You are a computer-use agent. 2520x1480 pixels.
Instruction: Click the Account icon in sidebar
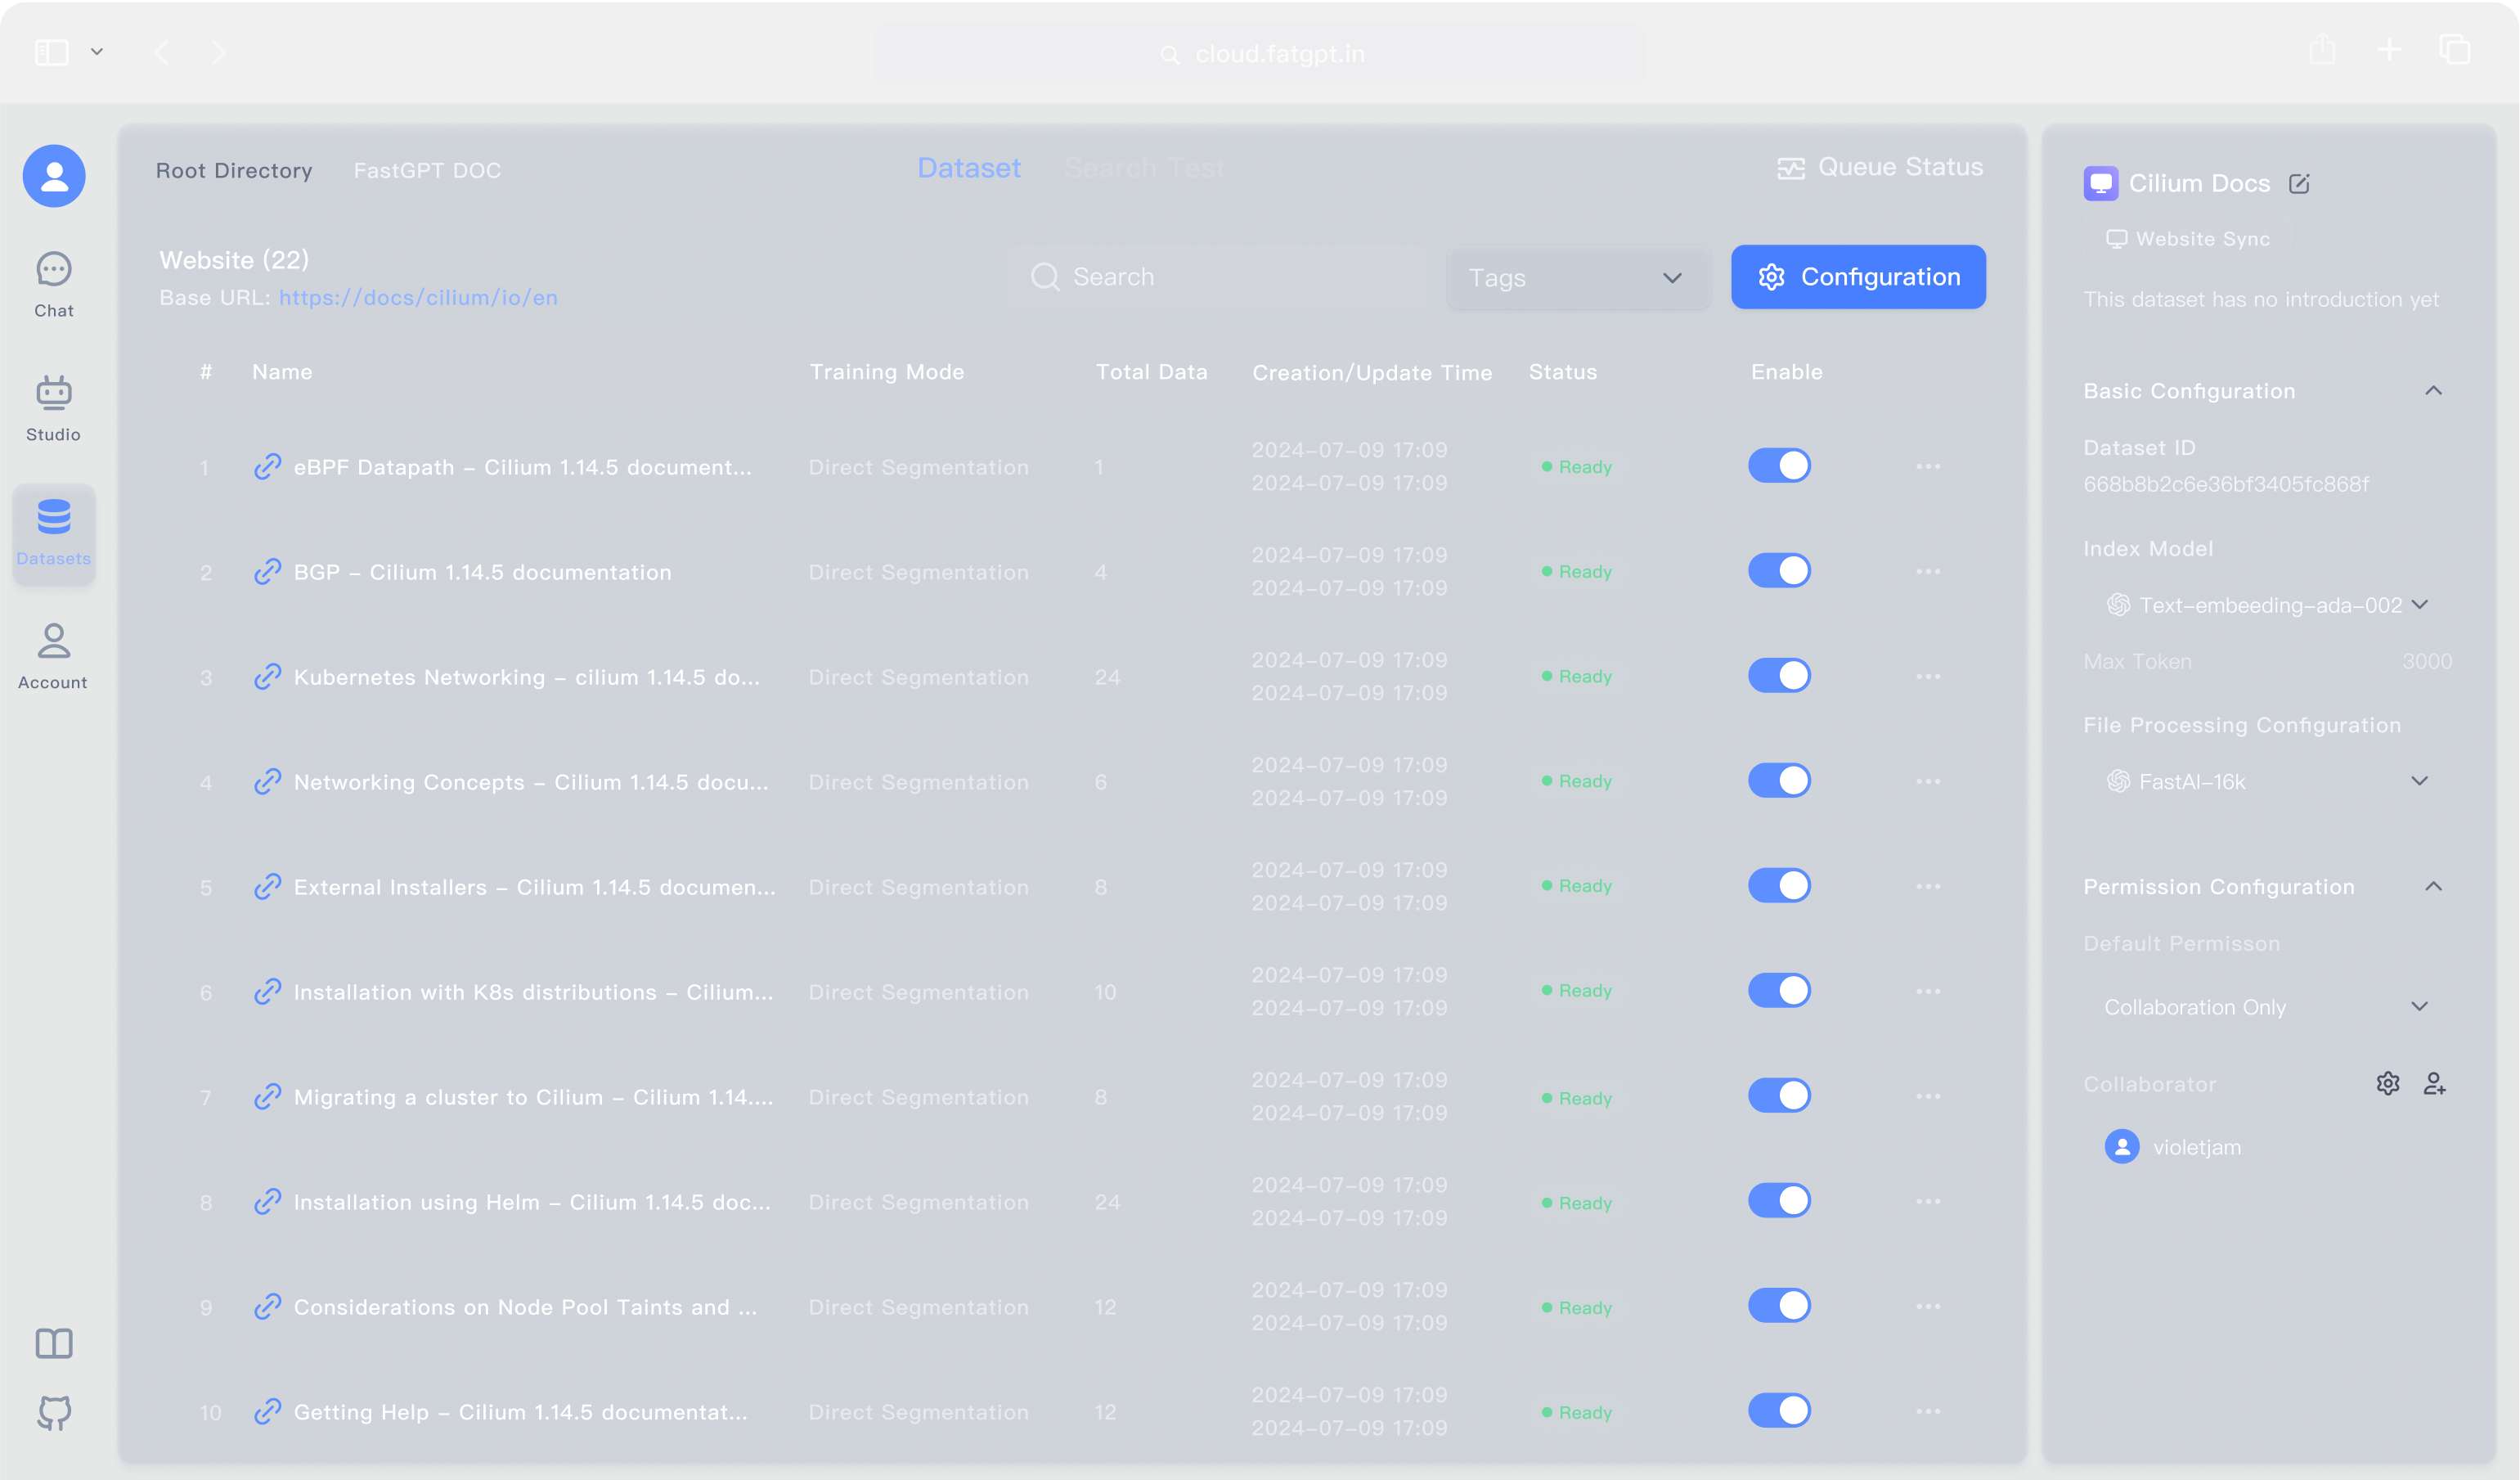tap(54, 655)
